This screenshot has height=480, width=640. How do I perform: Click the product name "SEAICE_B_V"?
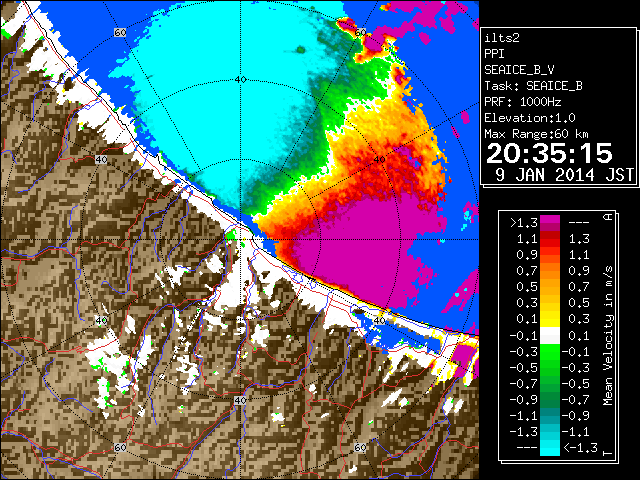coord(519,70)
